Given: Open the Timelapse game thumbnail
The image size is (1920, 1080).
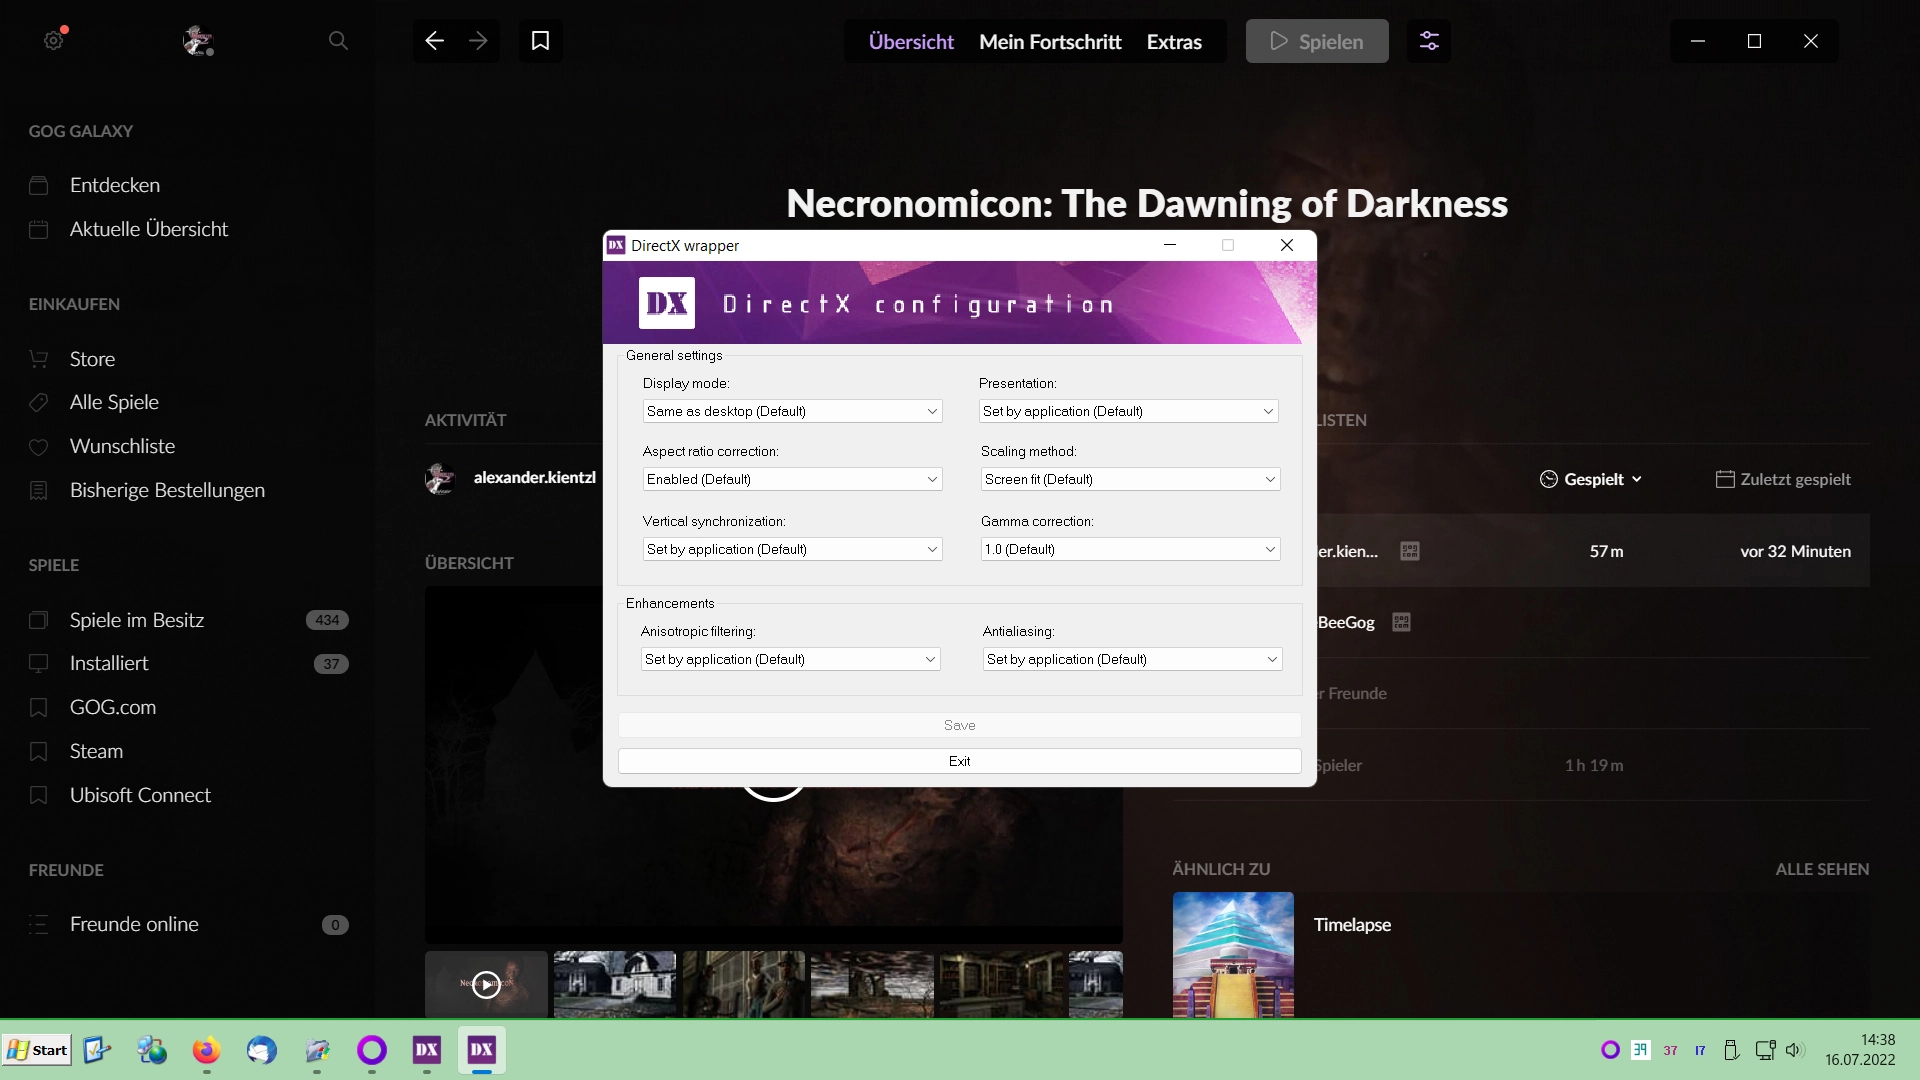Looking at the screenshot, I should click(x=1233, y=955).
